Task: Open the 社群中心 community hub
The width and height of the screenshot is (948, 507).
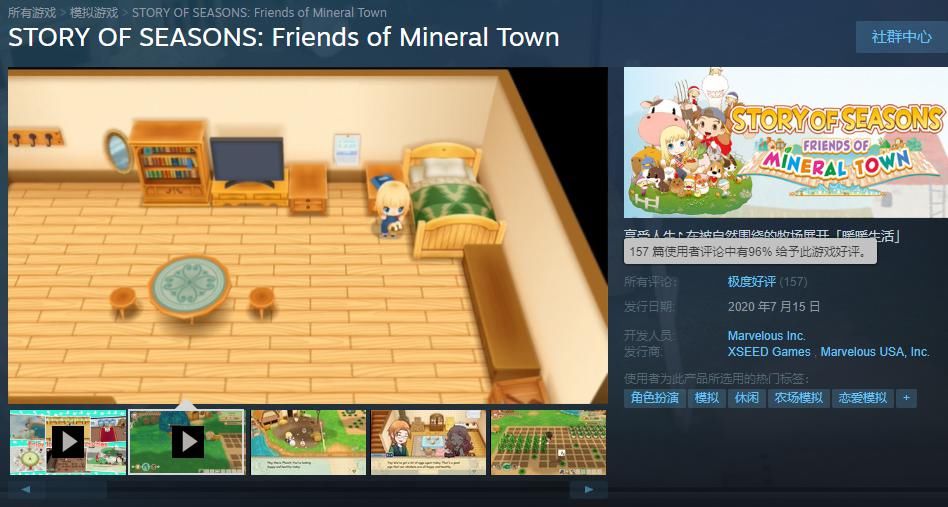Action: coord(901,37)
